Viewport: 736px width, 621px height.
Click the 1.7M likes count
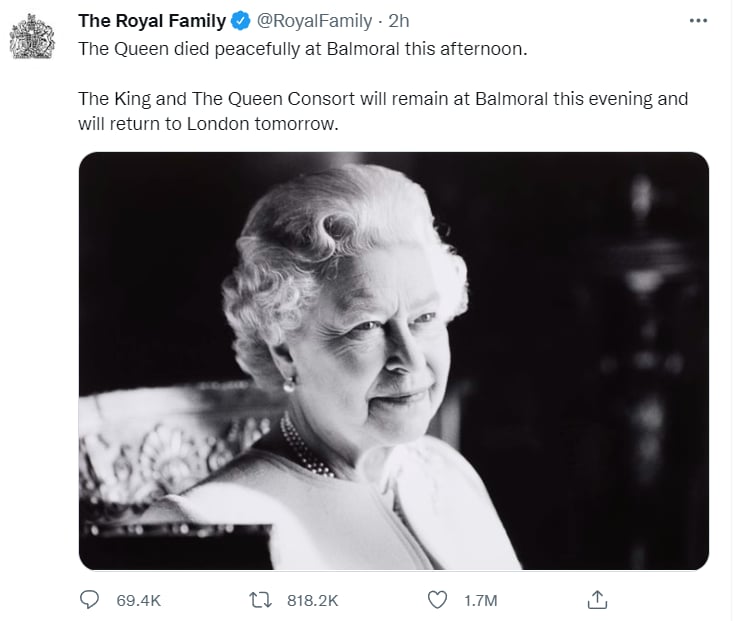point(481,600)
